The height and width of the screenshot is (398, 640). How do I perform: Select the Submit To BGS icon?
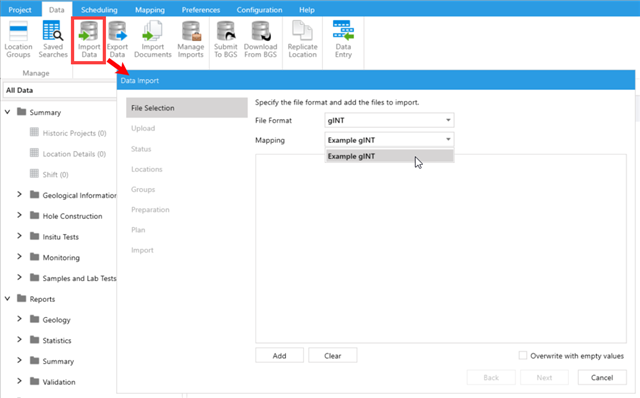pyautogui.click(x=226, y=40)
